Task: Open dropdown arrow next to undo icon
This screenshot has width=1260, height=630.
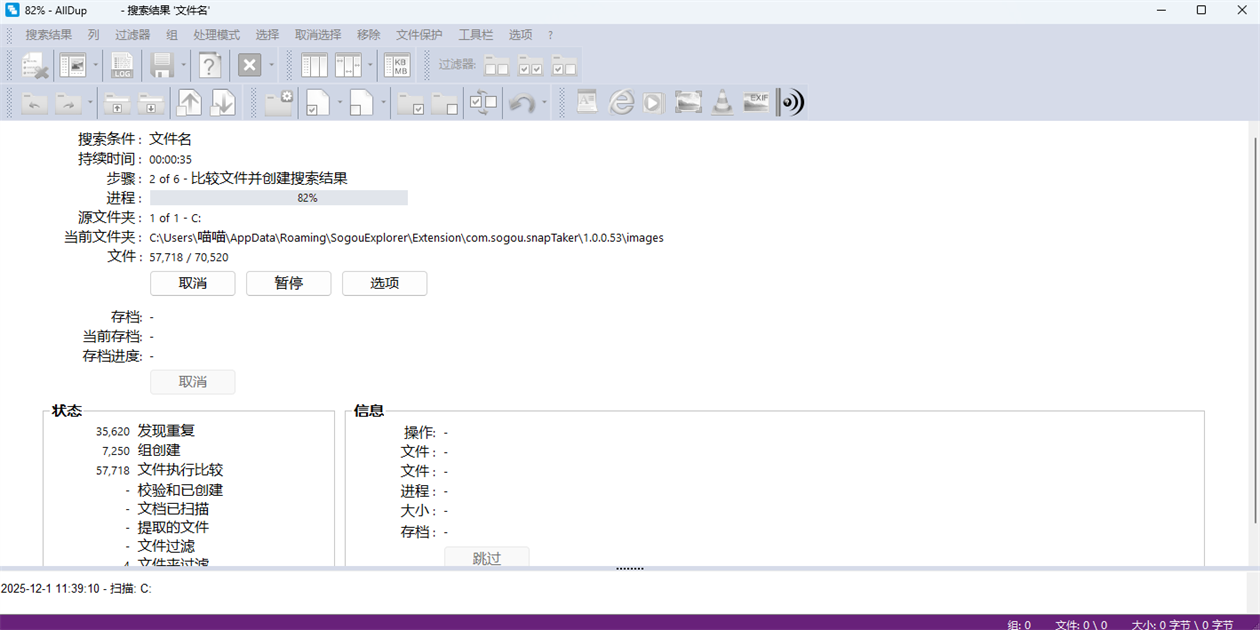Action: point(544,102)
